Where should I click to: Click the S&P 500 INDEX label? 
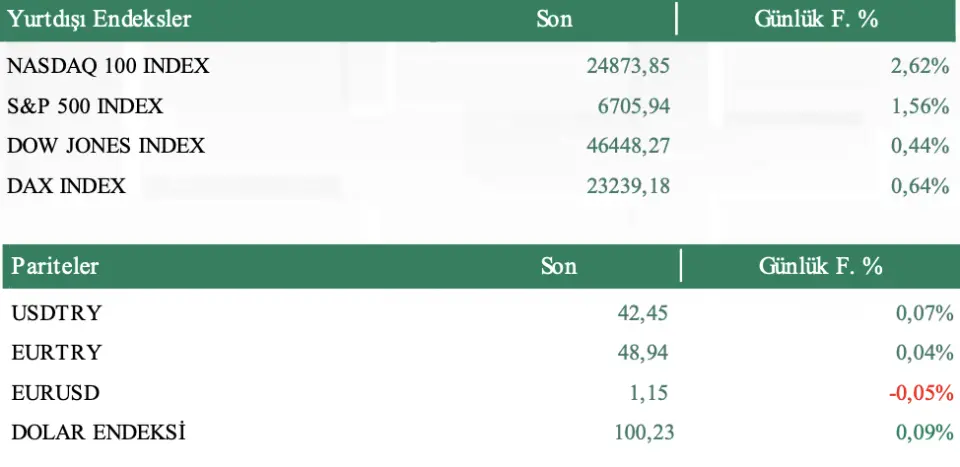point(85,106)
